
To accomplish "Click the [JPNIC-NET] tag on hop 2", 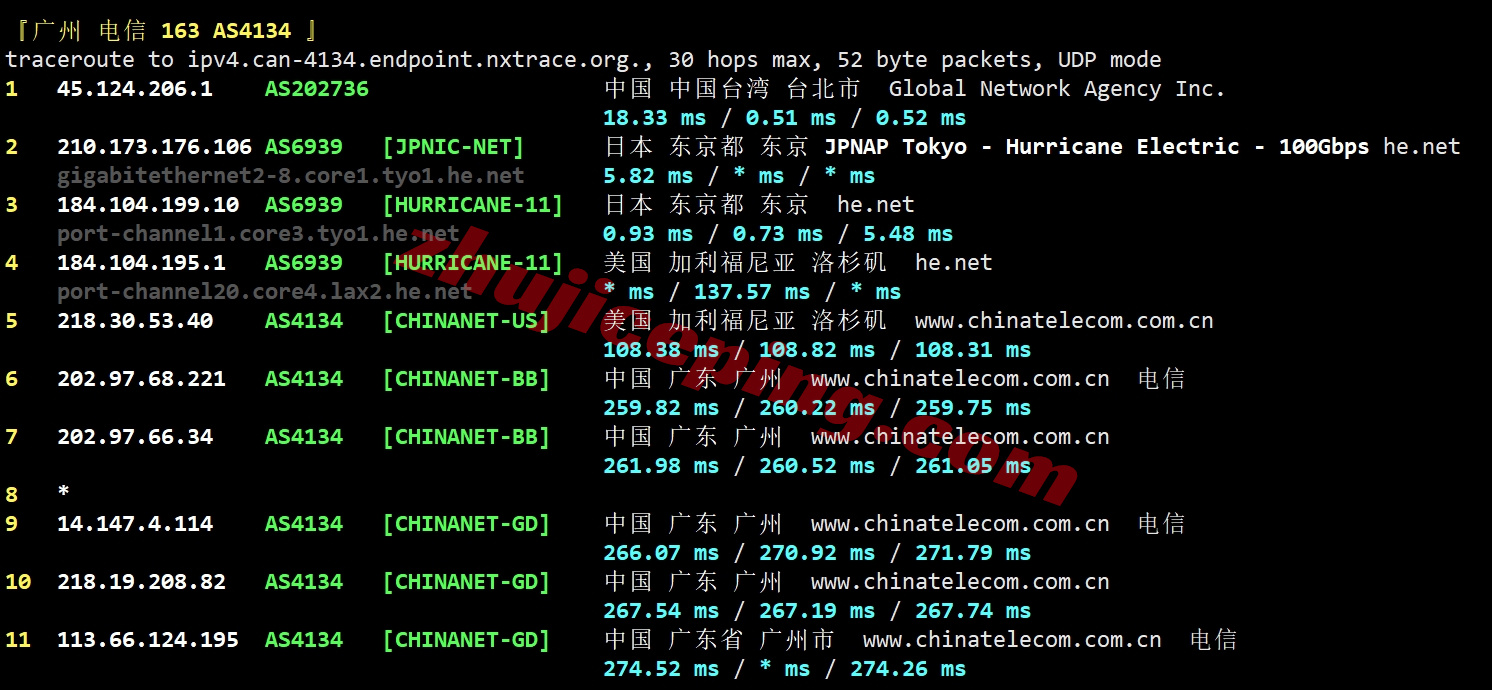I will coord(453,146).
